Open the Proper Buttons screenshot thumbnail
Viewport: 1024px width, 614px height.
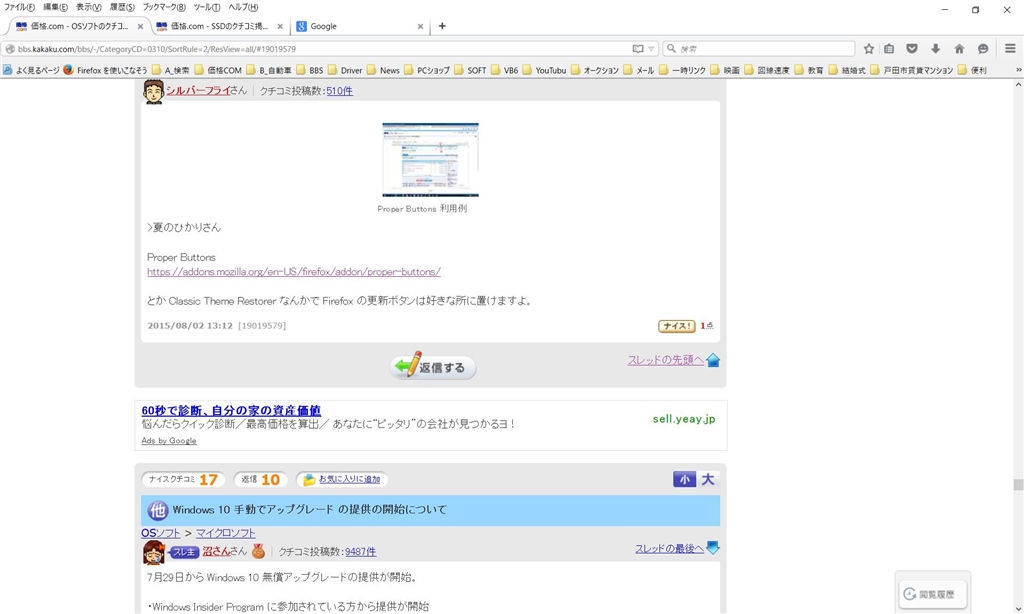point(430,159)
